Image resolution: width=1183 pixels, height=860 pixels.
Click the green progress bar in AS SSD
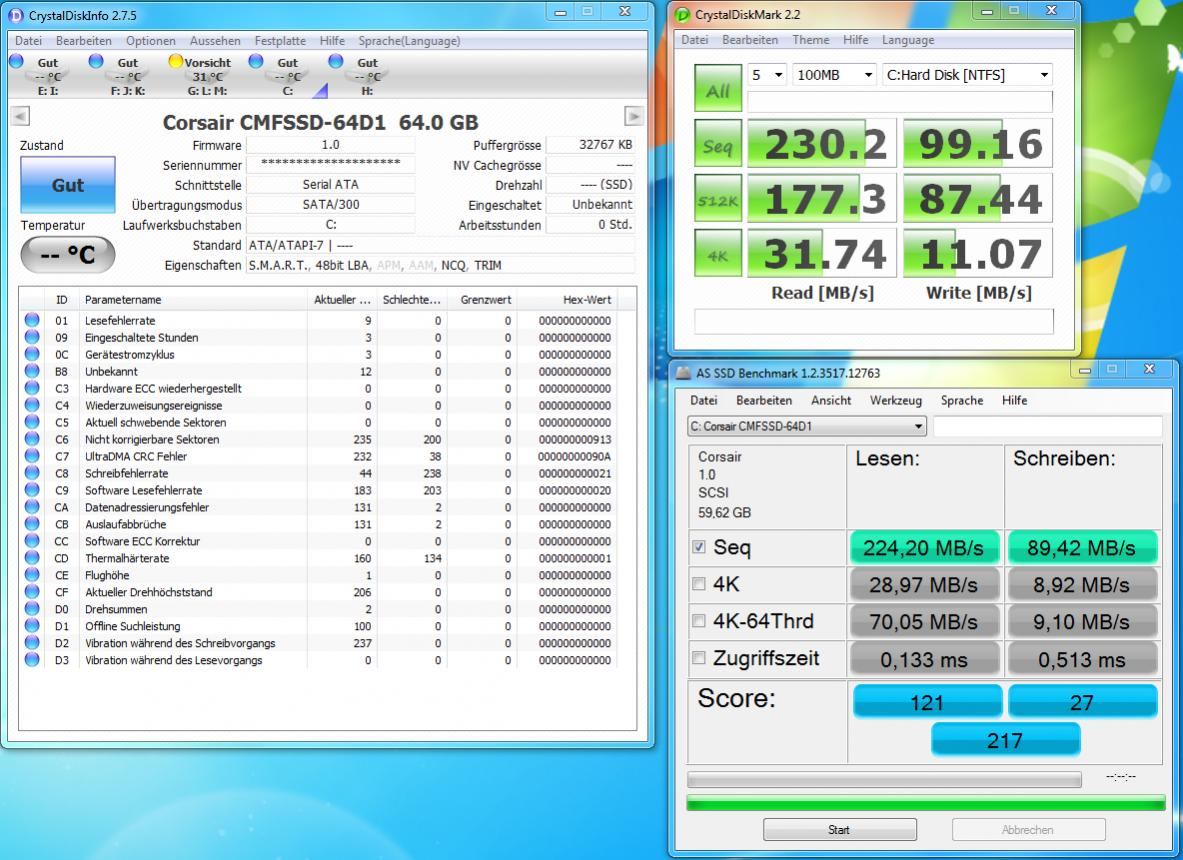(x=926, y=803)
